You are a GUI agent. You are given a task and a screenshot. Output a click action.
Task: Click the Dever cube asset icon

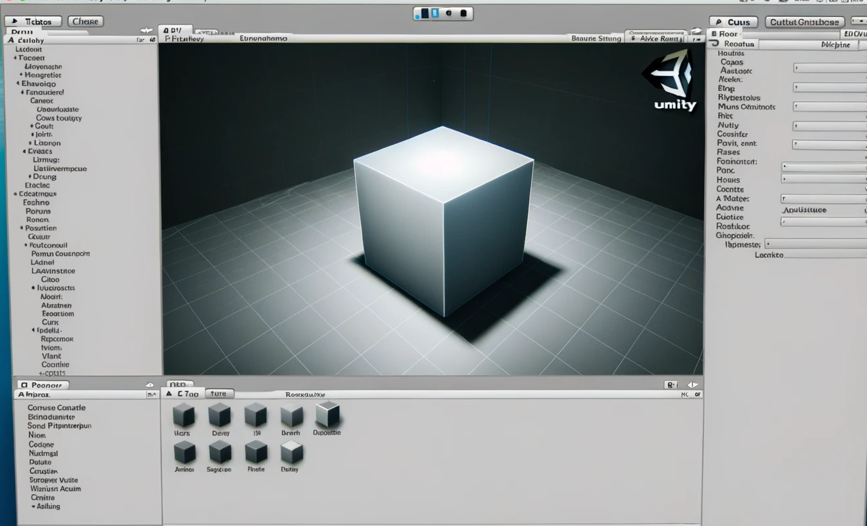[219, 416]
